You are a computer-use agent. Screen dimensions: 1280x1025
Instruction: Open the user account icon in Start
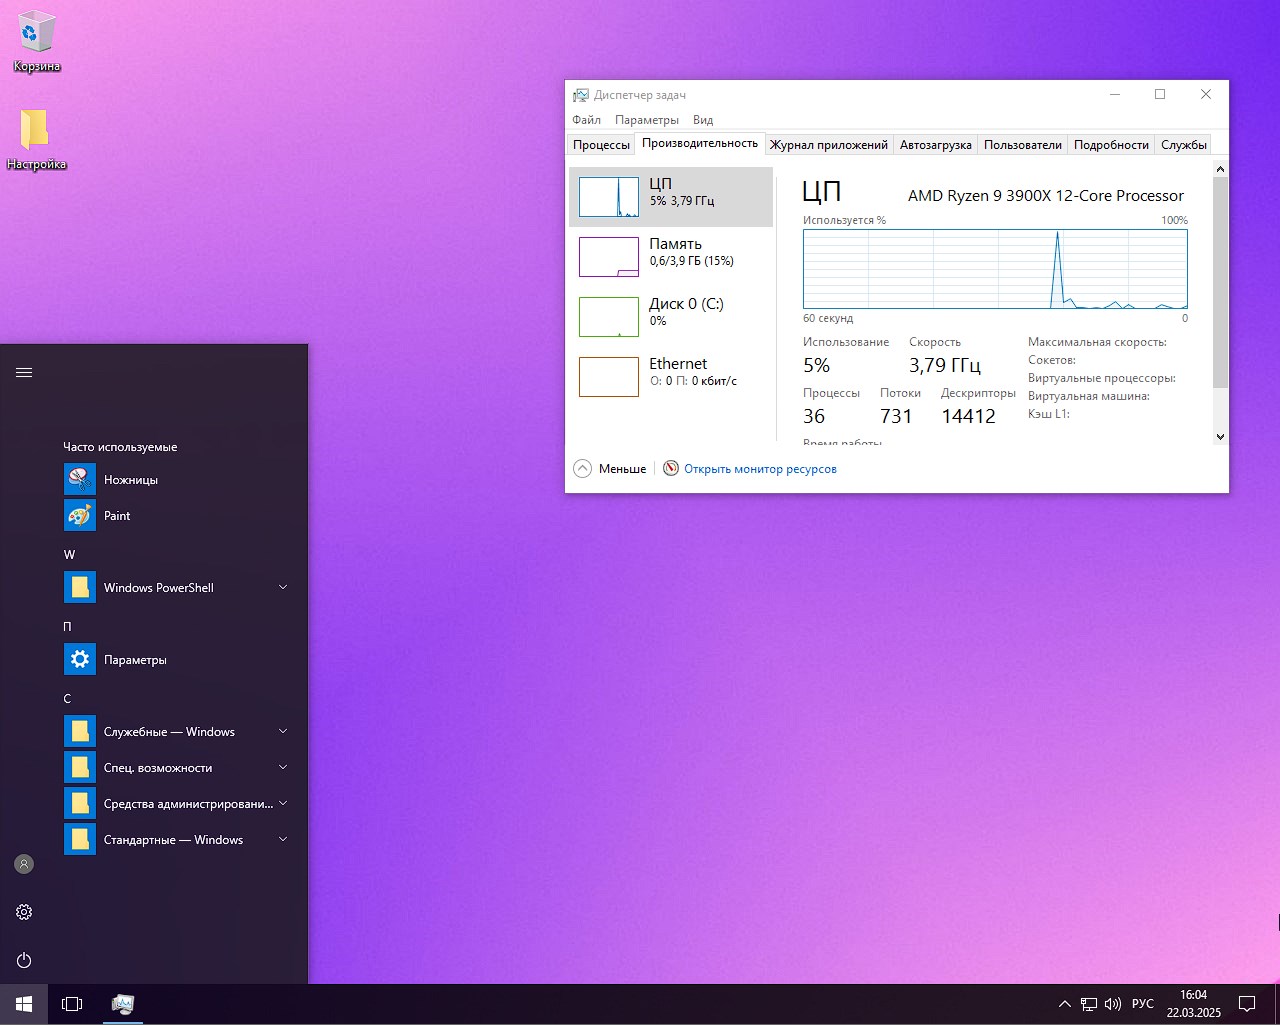click(24, 864)
